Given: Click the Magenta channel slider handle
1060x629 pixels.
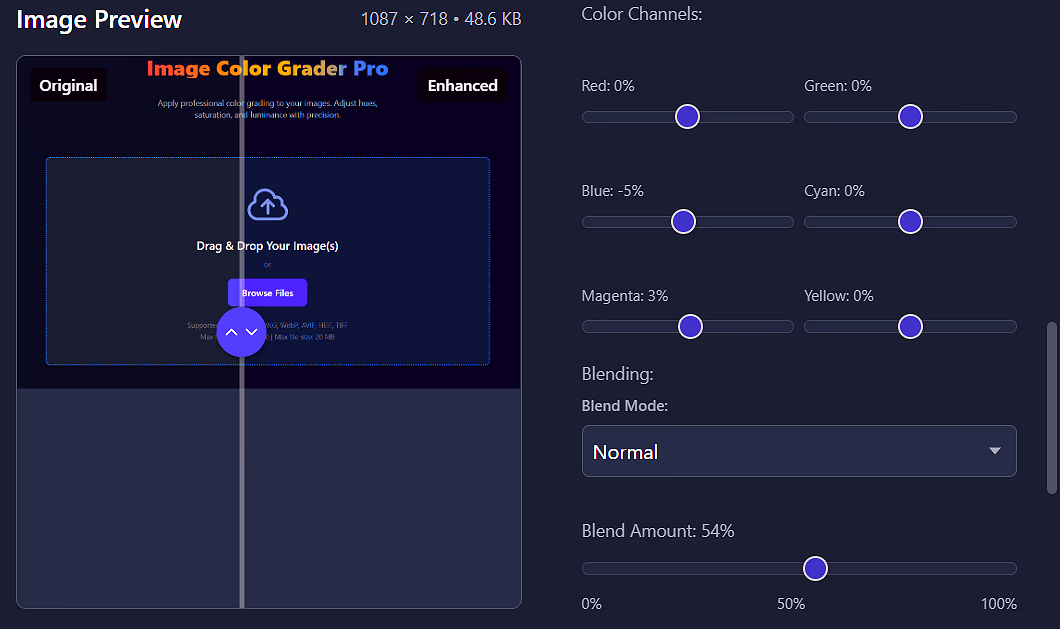Looking at the screenshot, I should click(690, 327).
